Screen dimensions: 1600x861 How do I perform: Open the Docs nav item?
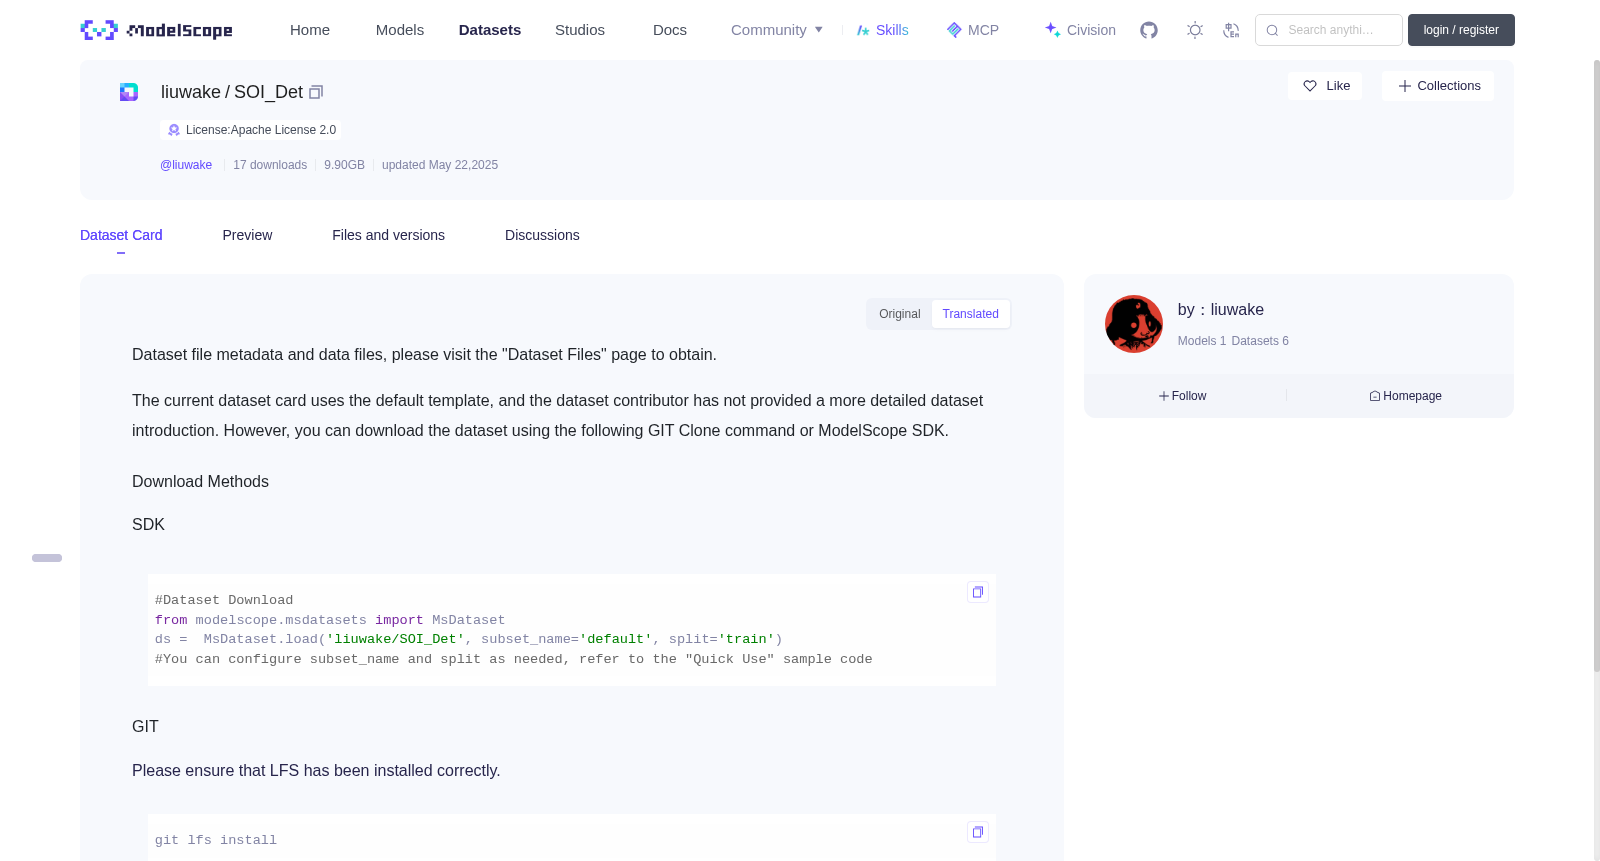pos(670,30)
